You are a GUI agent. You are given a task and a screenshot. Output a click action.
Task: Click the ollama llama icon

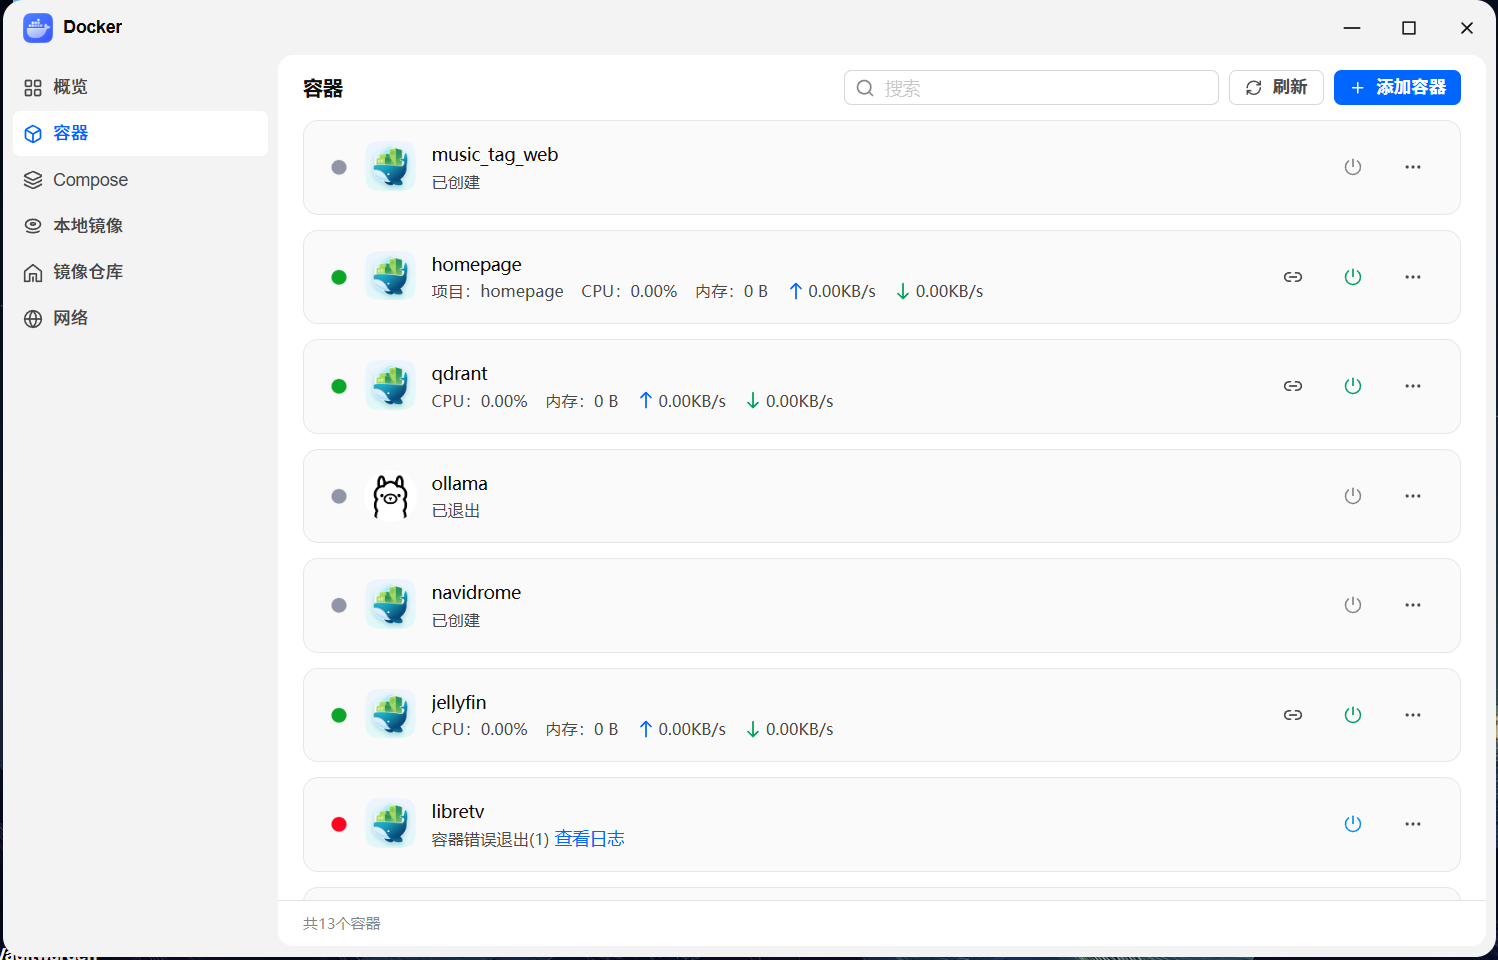click(x=390, y=496)
